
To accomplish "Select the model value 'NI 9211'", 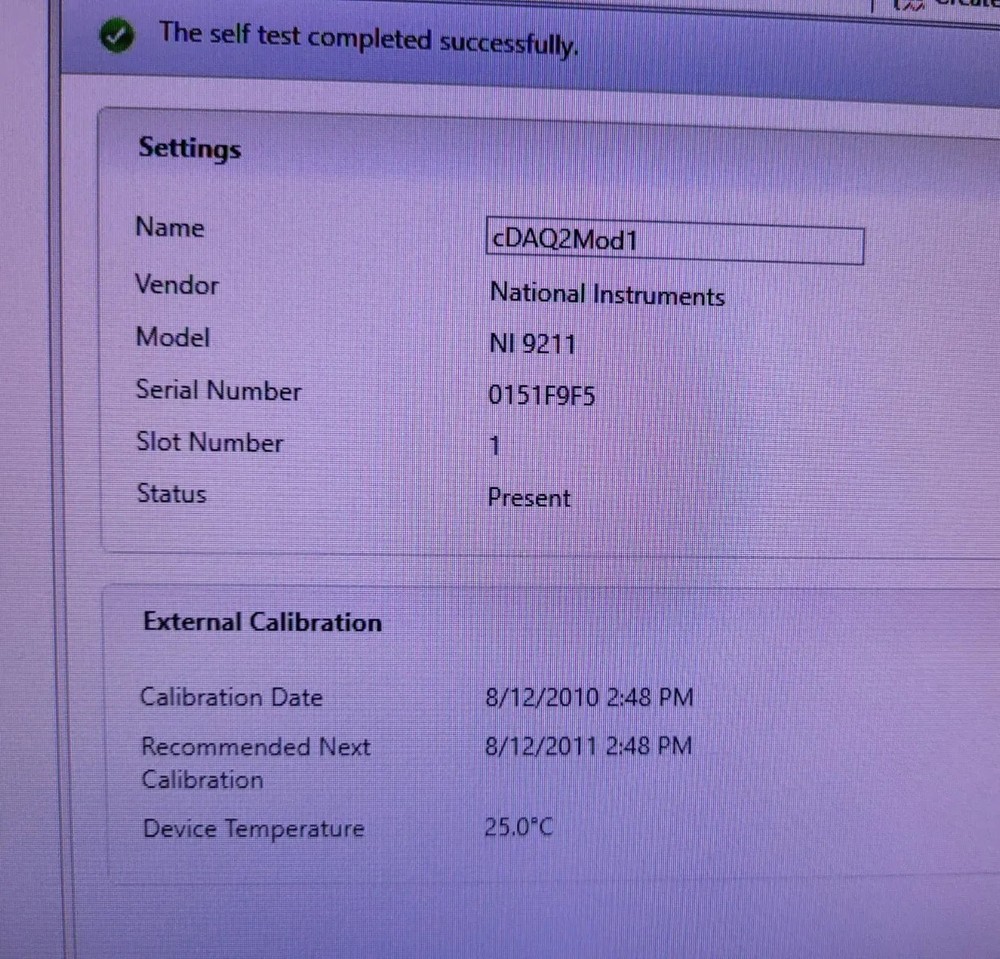I will (532, 344).
